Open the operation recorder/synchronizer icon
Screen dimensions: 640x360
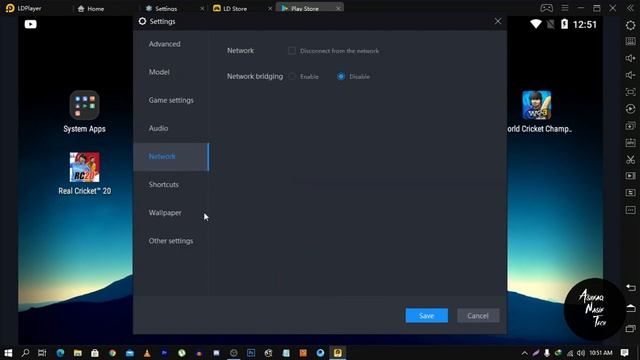click(630, 109)
